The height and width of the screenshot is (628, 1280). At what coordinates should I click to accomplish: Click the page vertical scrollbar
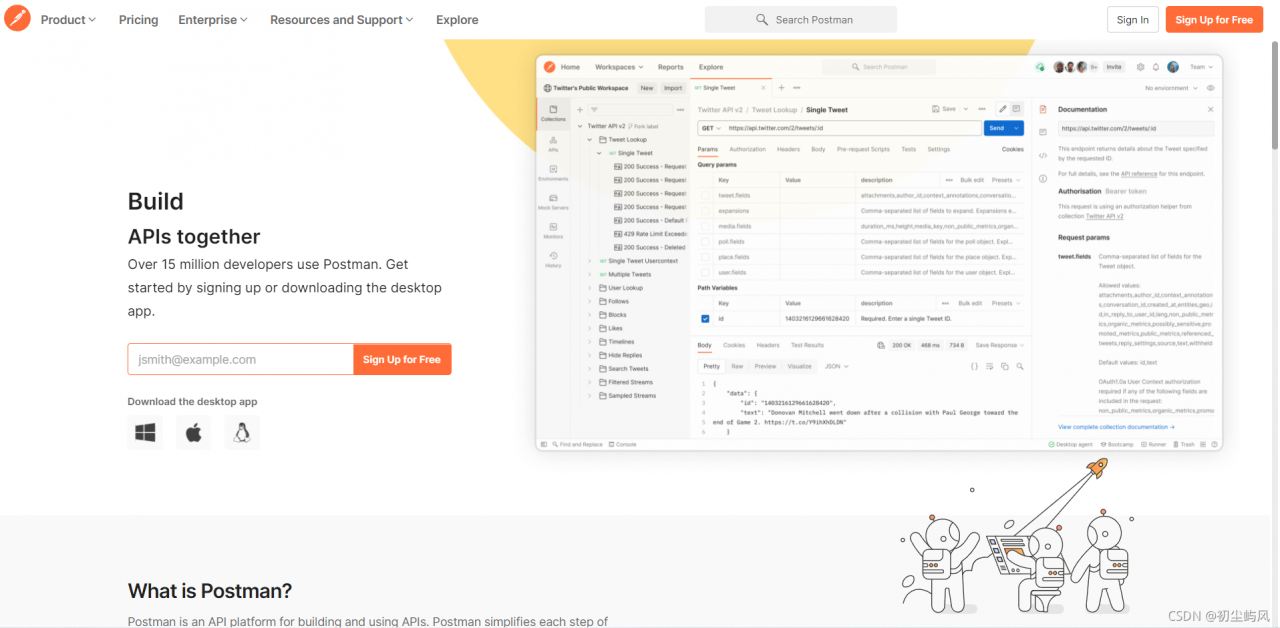[1273, 95]
